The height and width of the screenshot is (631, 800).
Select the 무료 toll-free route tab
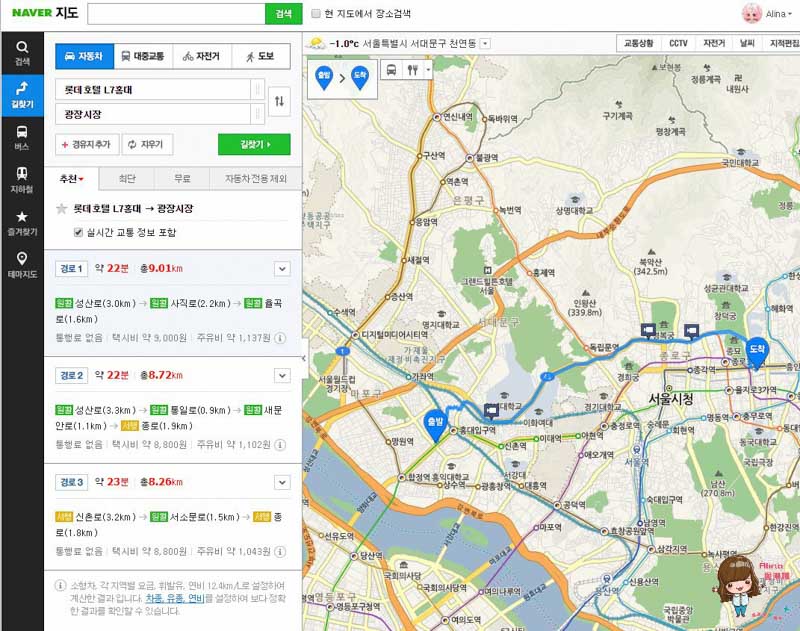click(182, 179)
